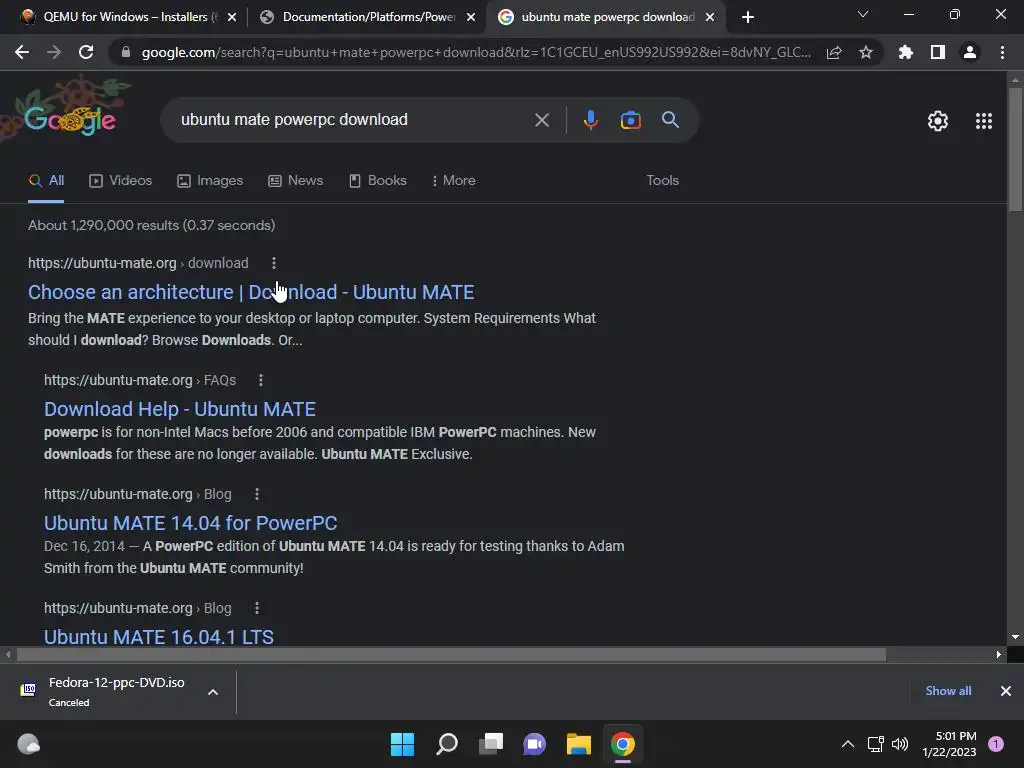Open Tools search options
1024x768 pixels.
pos(662,181)
